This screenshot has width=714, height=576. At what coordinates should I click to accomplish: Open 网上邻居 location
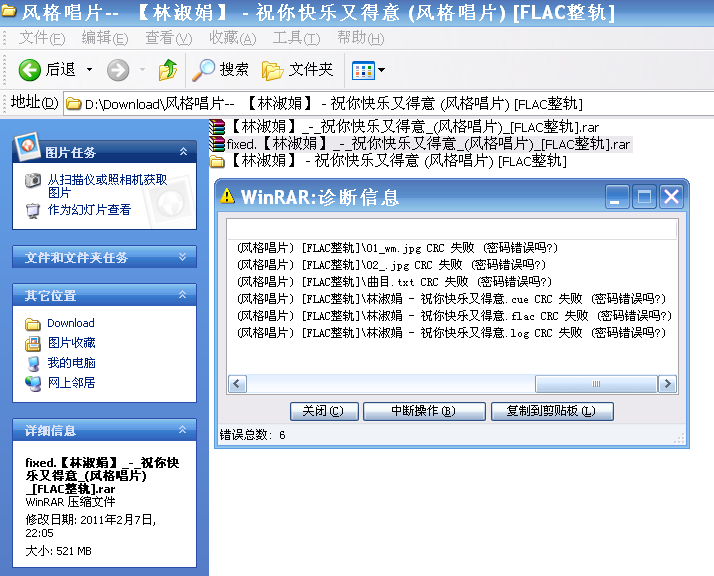pos(71,383)
